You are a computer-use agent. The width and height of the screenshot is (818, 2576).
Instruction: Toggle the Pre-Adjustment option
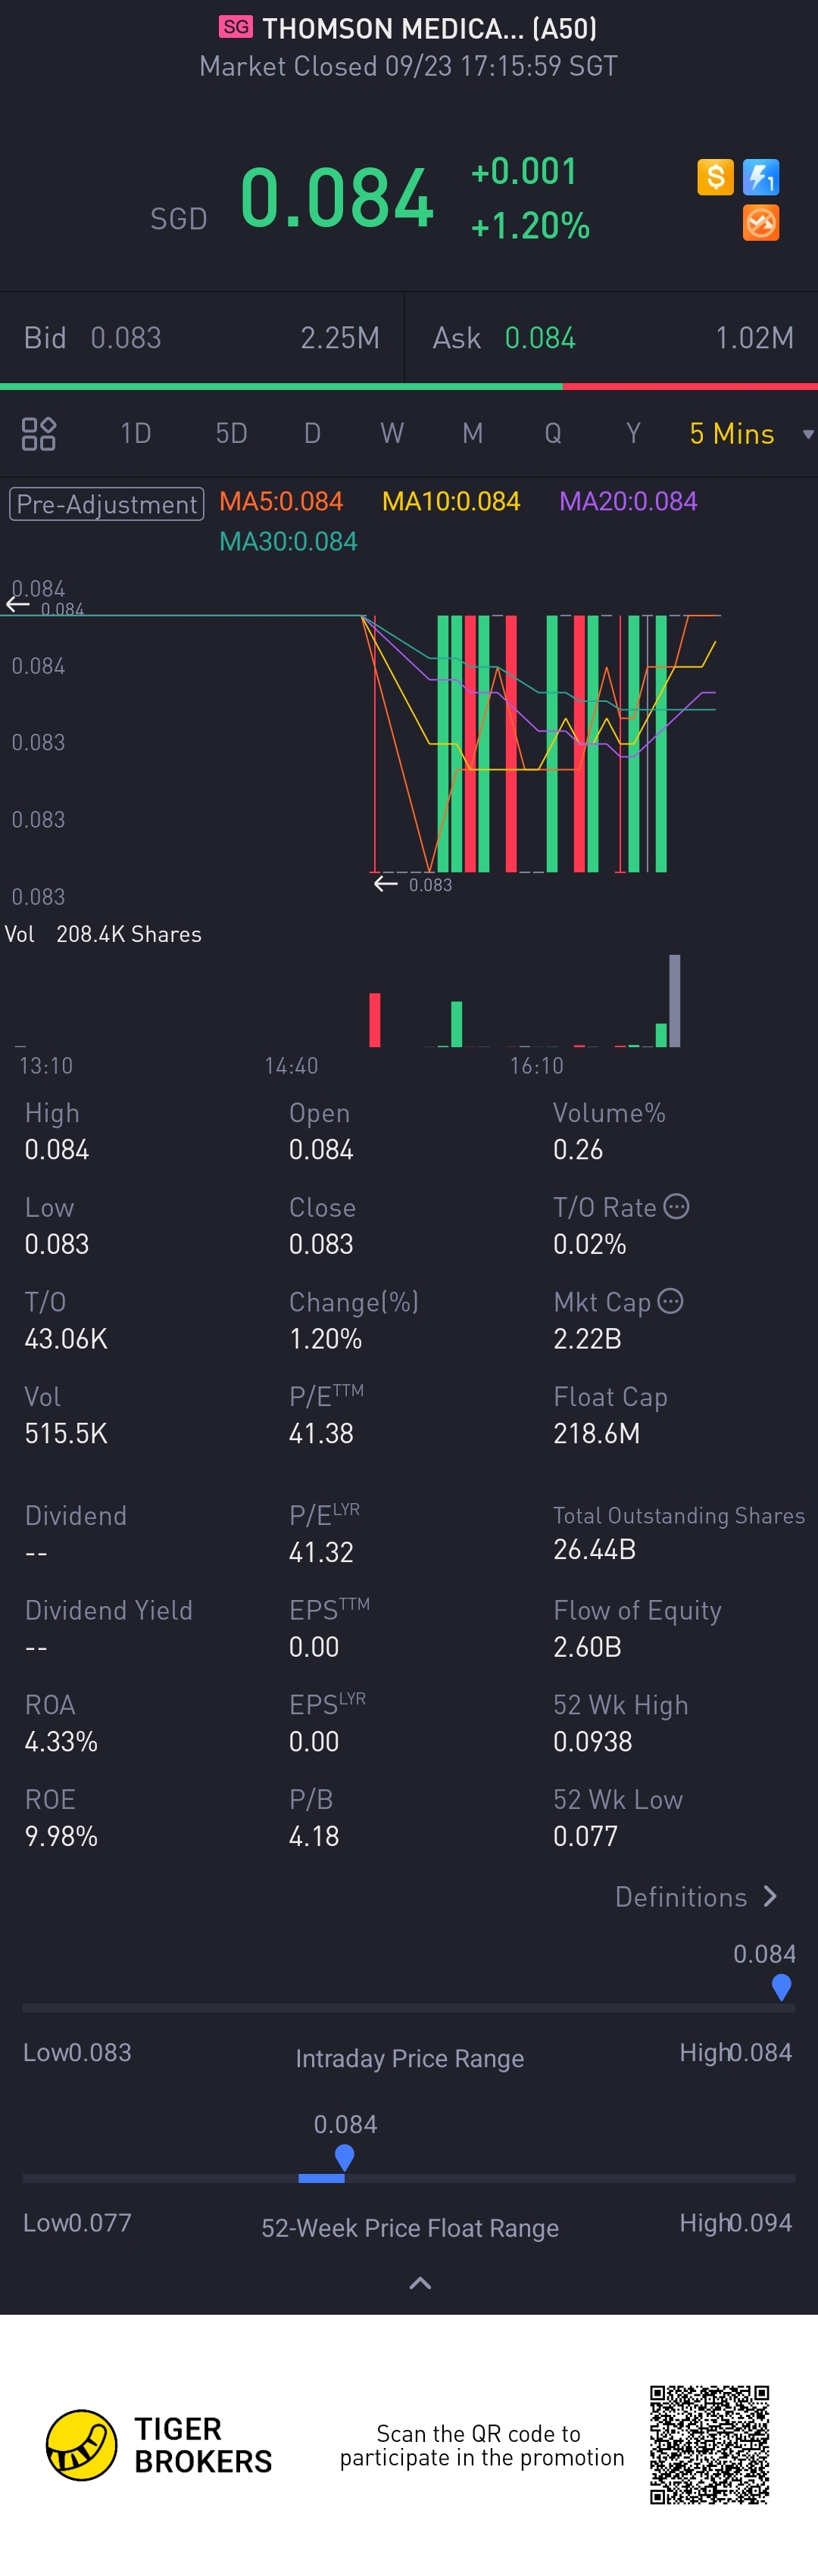click(x=107, y=503)
